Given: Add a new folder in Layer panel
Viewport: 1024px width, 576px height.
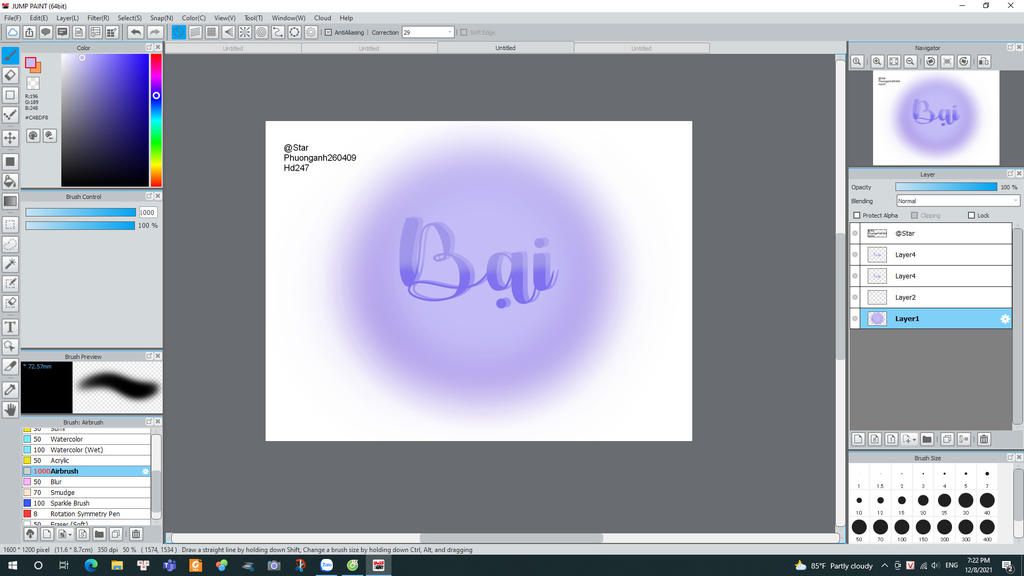Looking at the screenshot, I should click(927, 440).
